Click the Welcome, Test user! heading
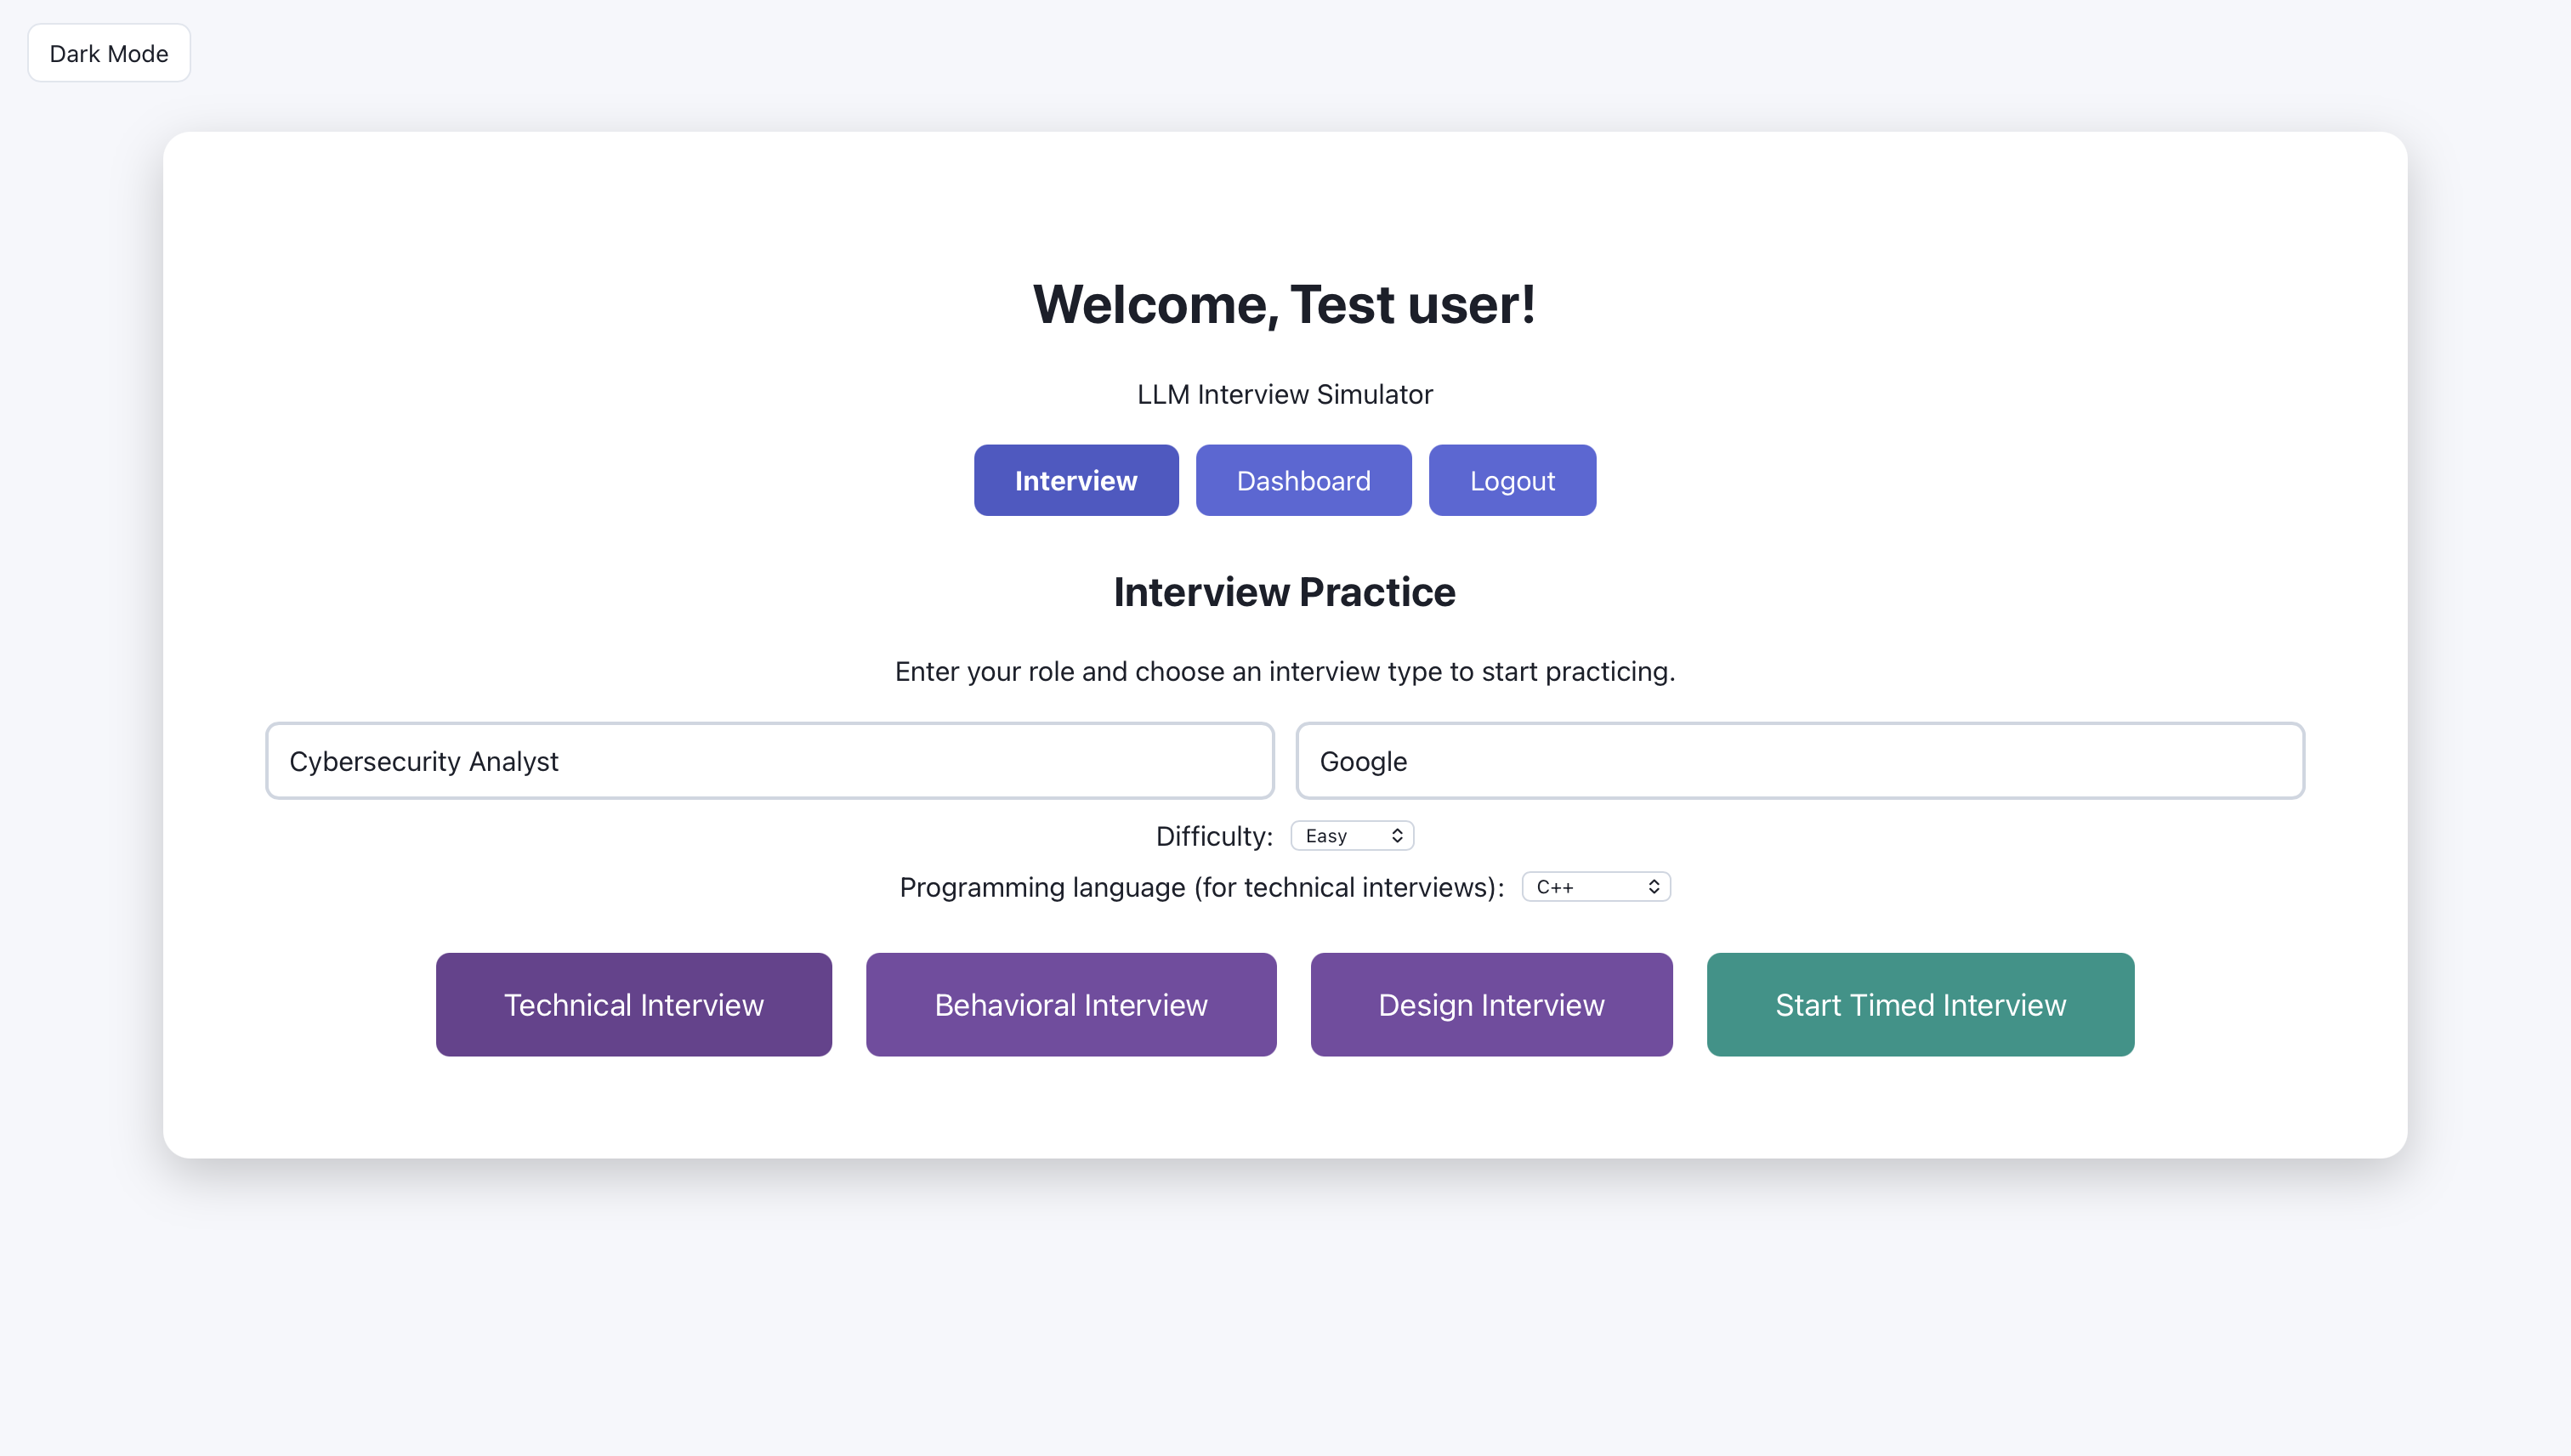Viewport: 2571px width, 1456px height. coord(1284,304)
